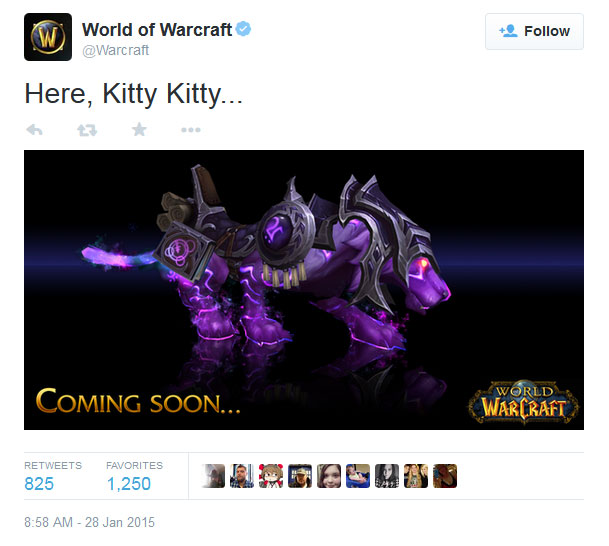Follow the World of Warcraft account
This screenshot has height=546, width=609.
click(x=534, y=31)
